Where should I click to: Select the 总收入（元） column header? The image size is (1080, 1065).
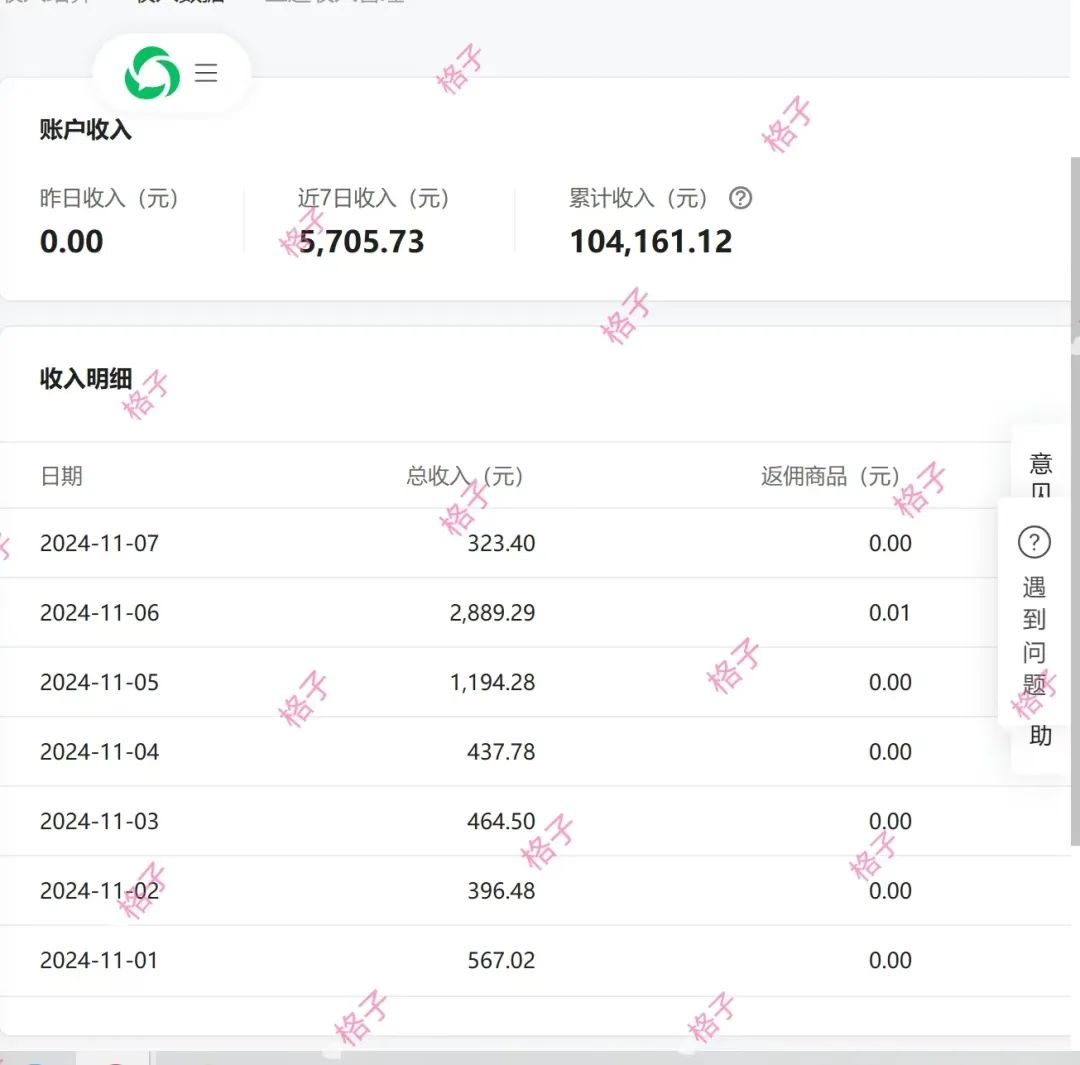(465, 476)
